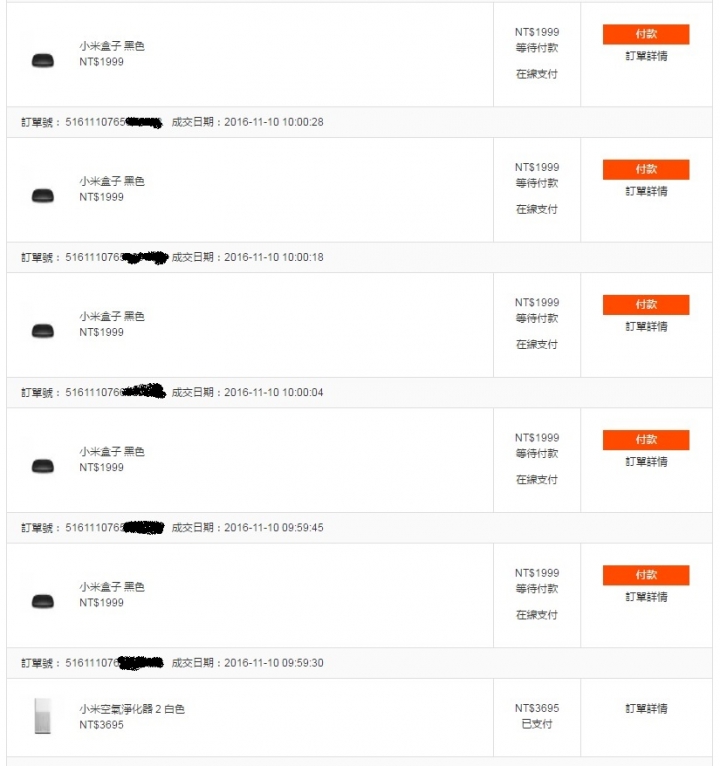
Task: Click the topmost Mi Box product thumbnail
Action: pos(42,61)
